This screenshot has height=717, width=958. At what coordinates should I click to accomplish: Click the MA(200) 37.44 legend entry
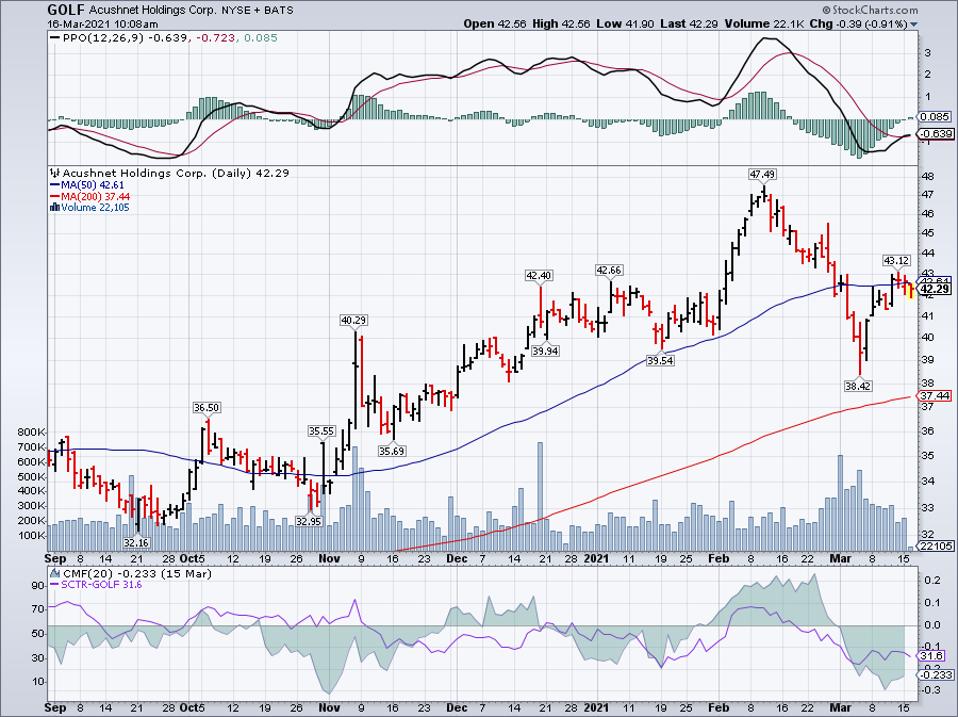90,197
